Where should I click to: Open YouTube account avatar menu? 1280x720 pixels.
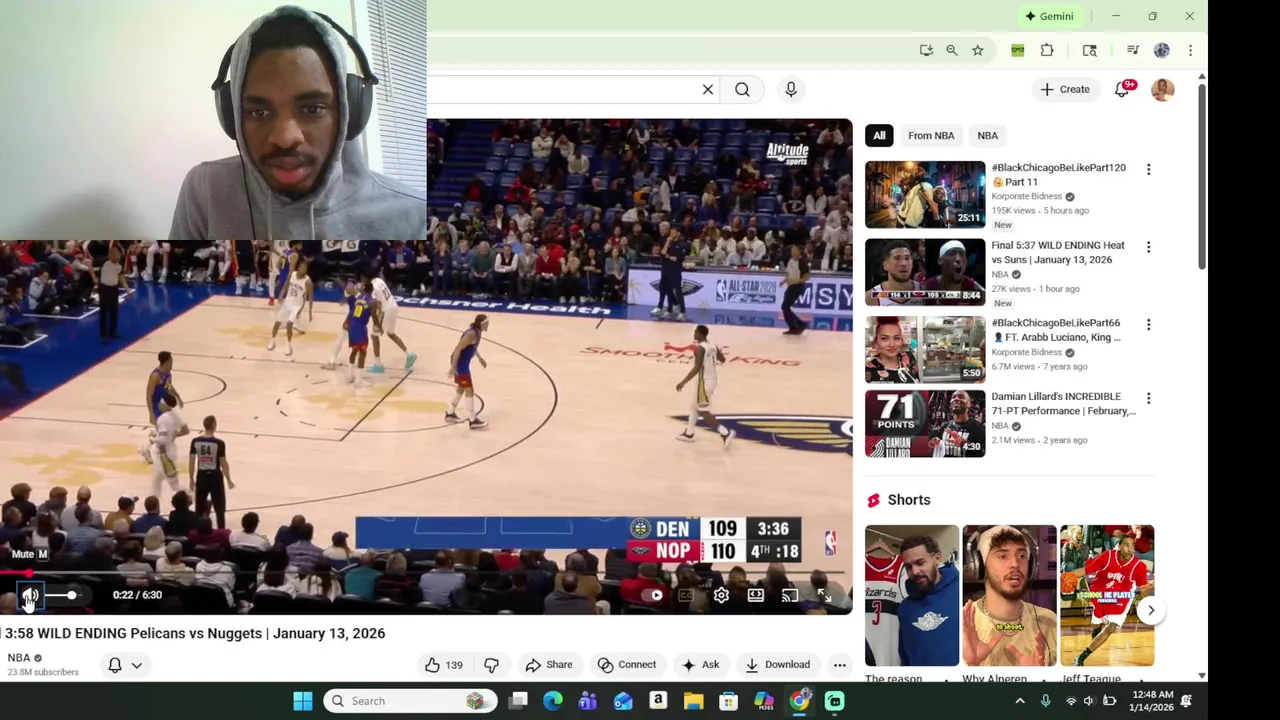click(x=1162, y=89)
